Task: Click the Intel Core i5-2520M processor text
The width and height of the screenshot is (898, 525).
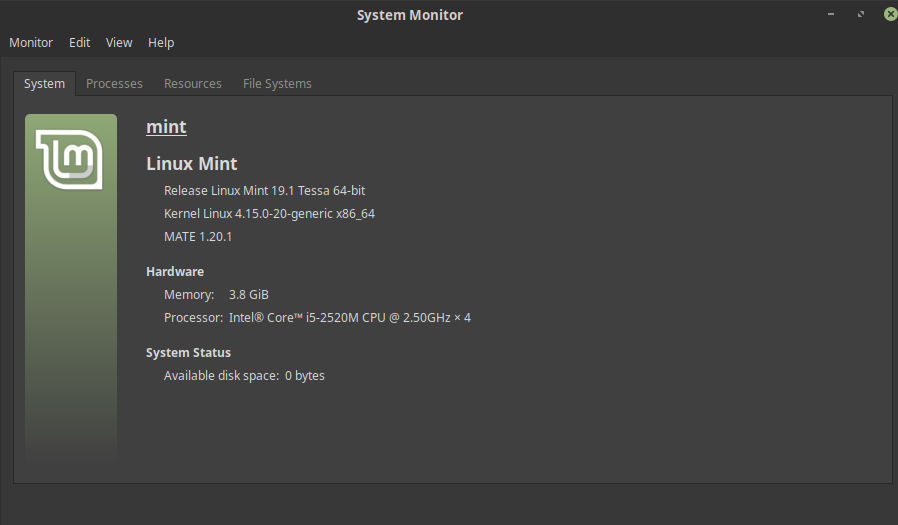Action: click(x=350, y=318)
